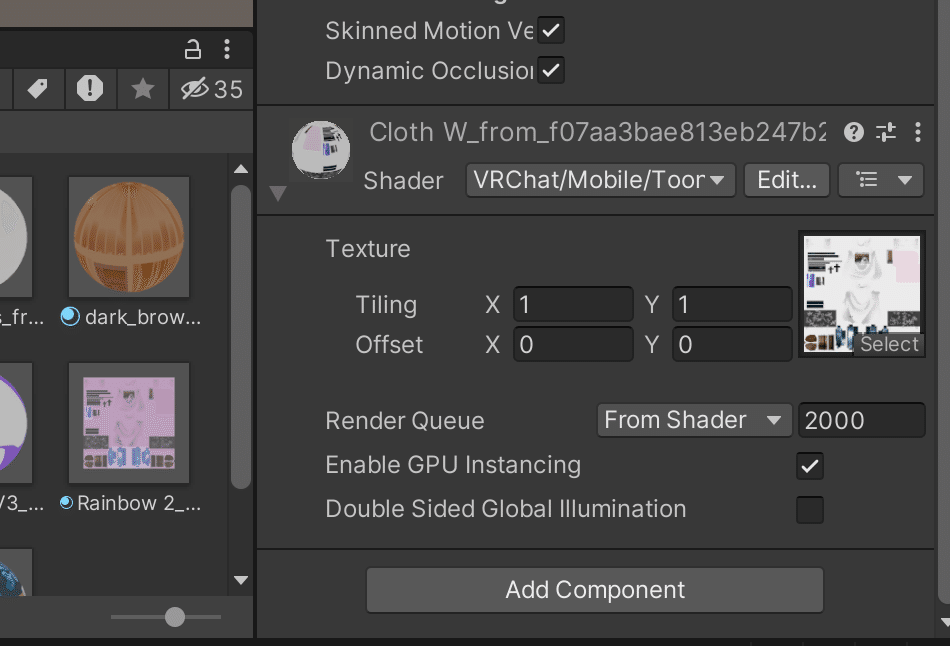Open the material component three-dot menu
The height and width of the screenshot is (646, 950).
[x=918, y=132]
